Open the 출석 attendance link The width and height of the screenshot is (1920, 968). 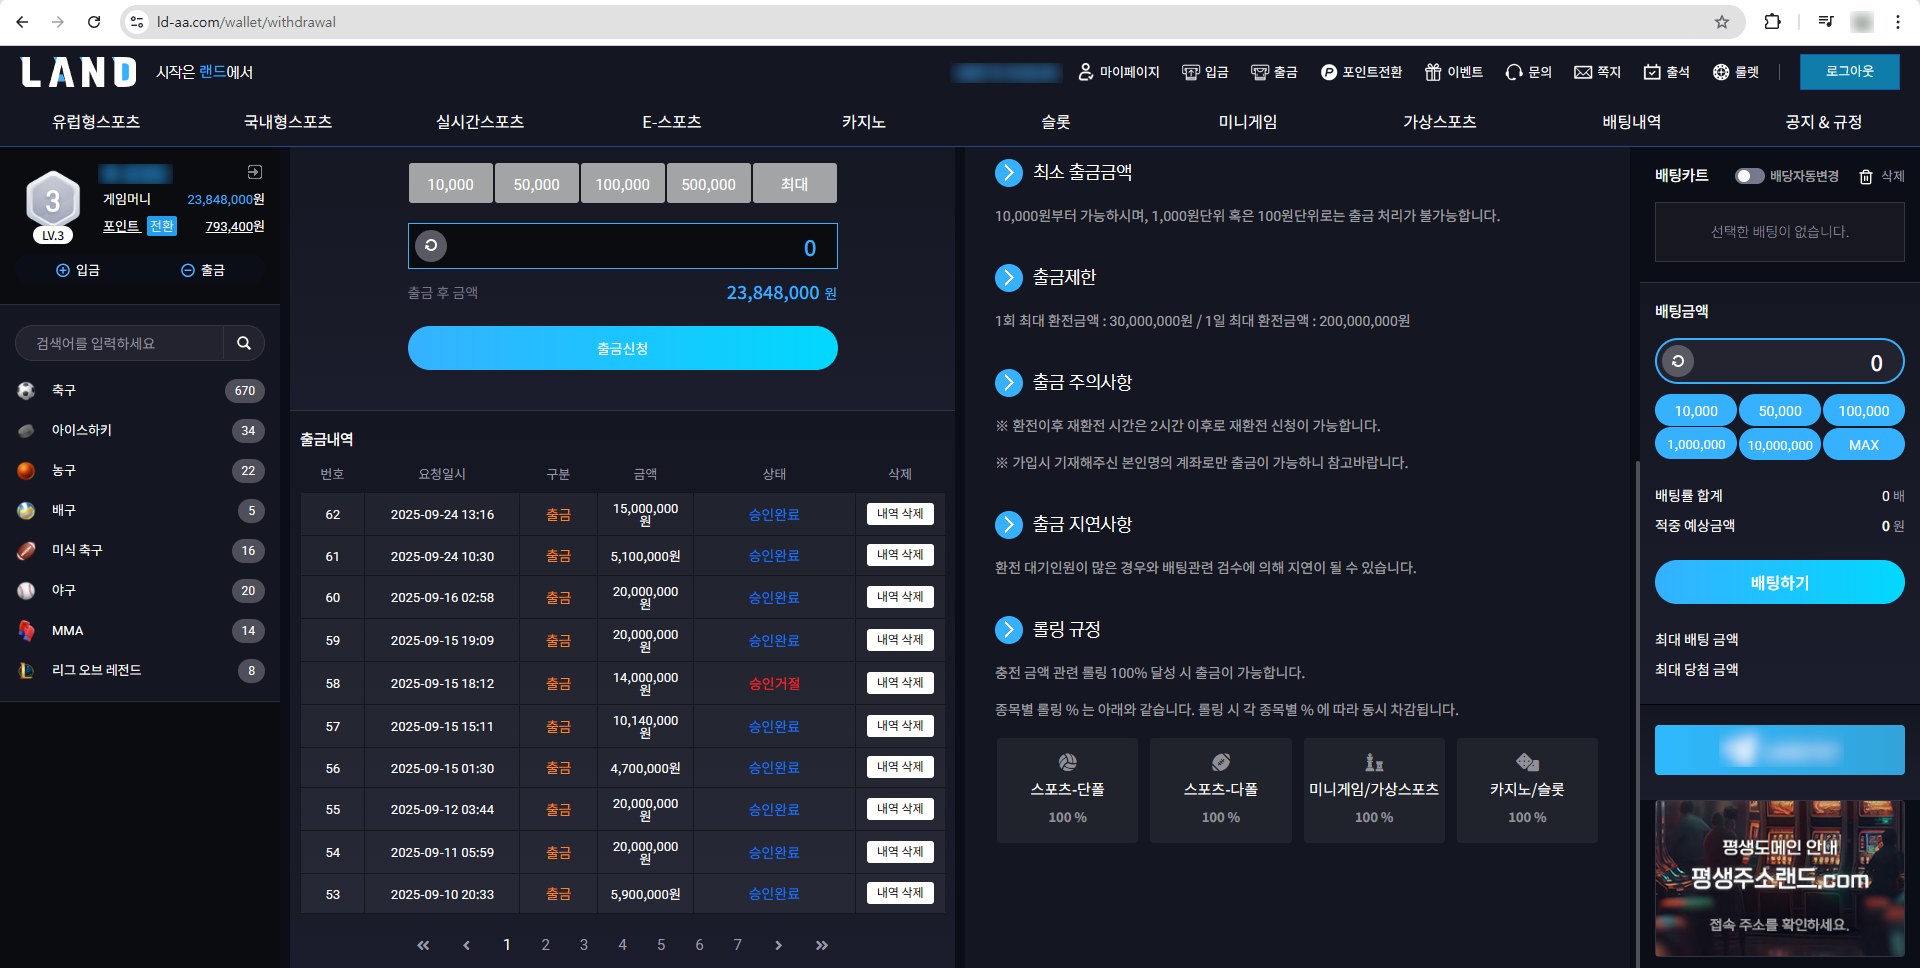coord(1666,72)
